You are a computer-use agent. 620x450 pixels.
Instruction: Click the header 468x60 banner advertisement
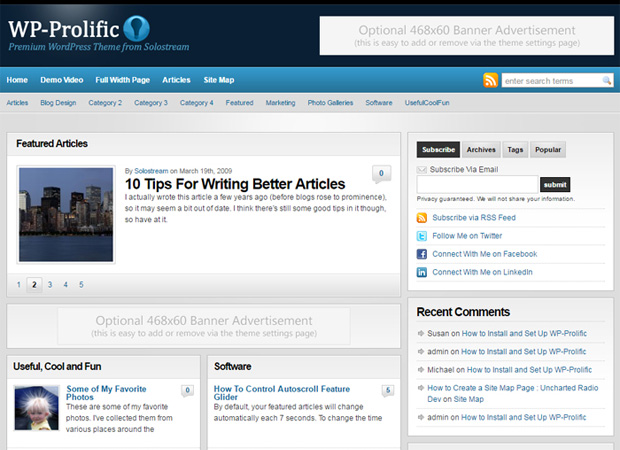tap(467, 36)
